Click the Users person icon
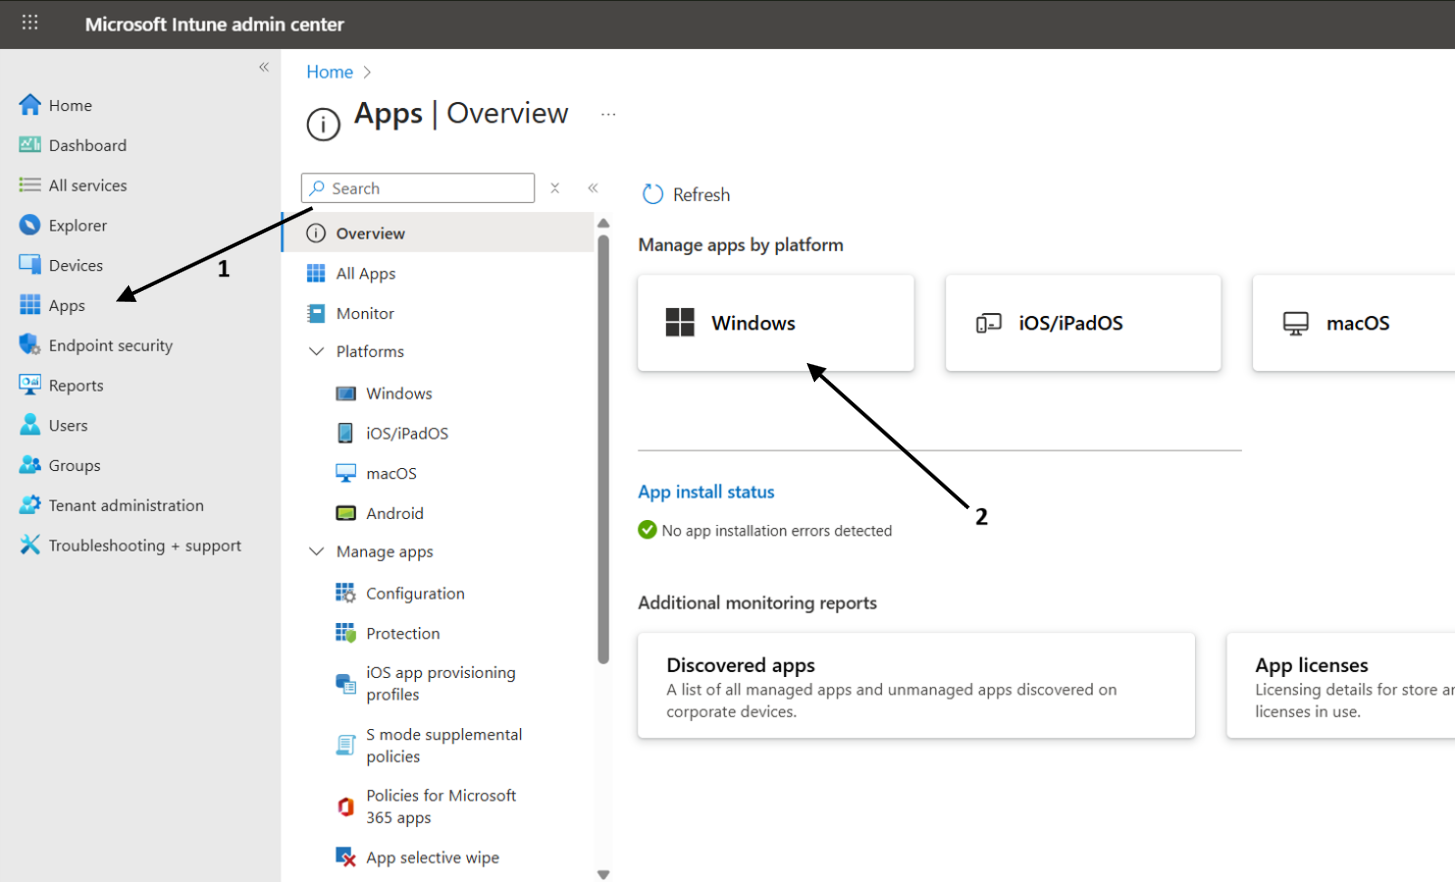 coord(30,425)
